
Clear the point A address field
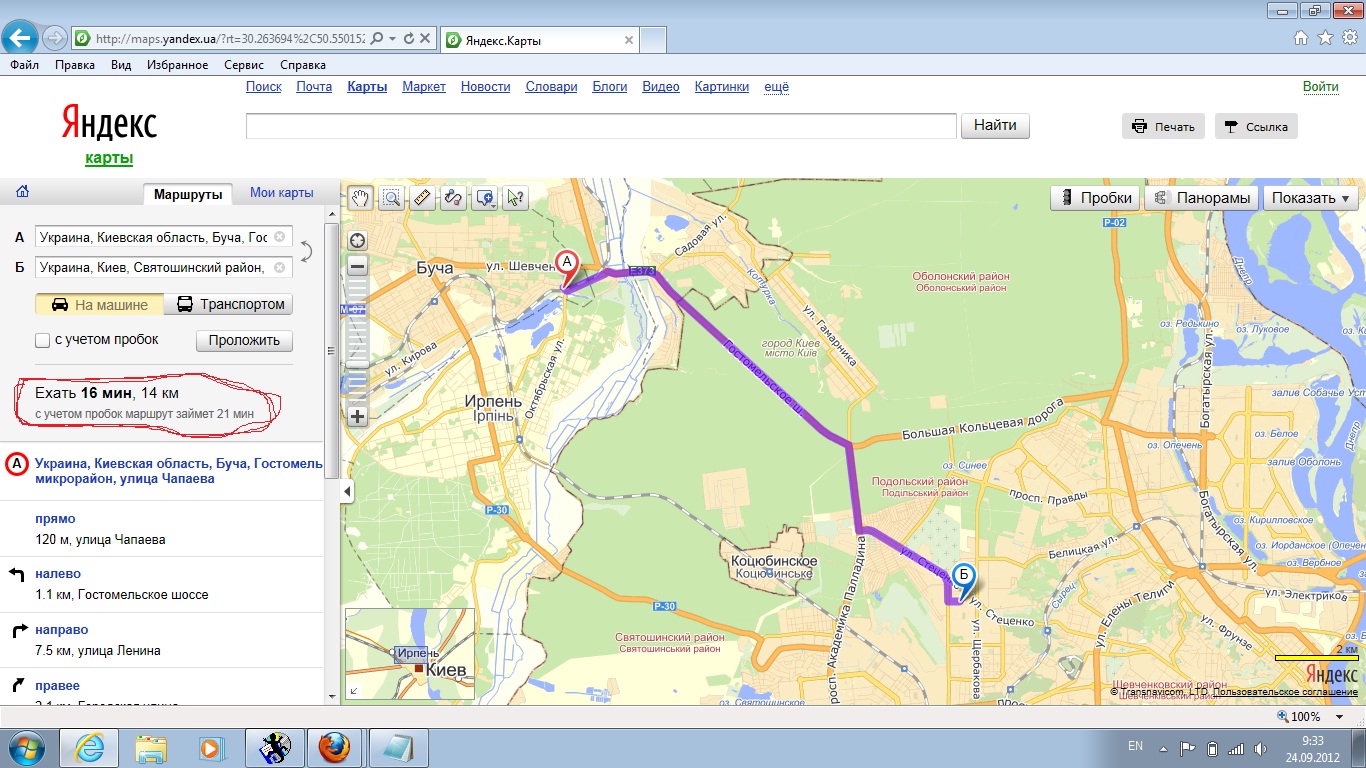tap(280, 237)
